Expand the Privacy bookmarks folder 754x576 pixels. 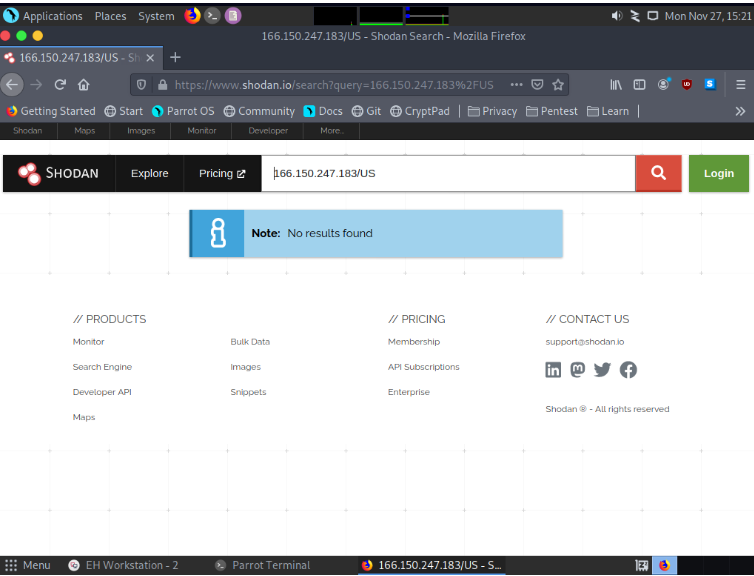point(492,111)
